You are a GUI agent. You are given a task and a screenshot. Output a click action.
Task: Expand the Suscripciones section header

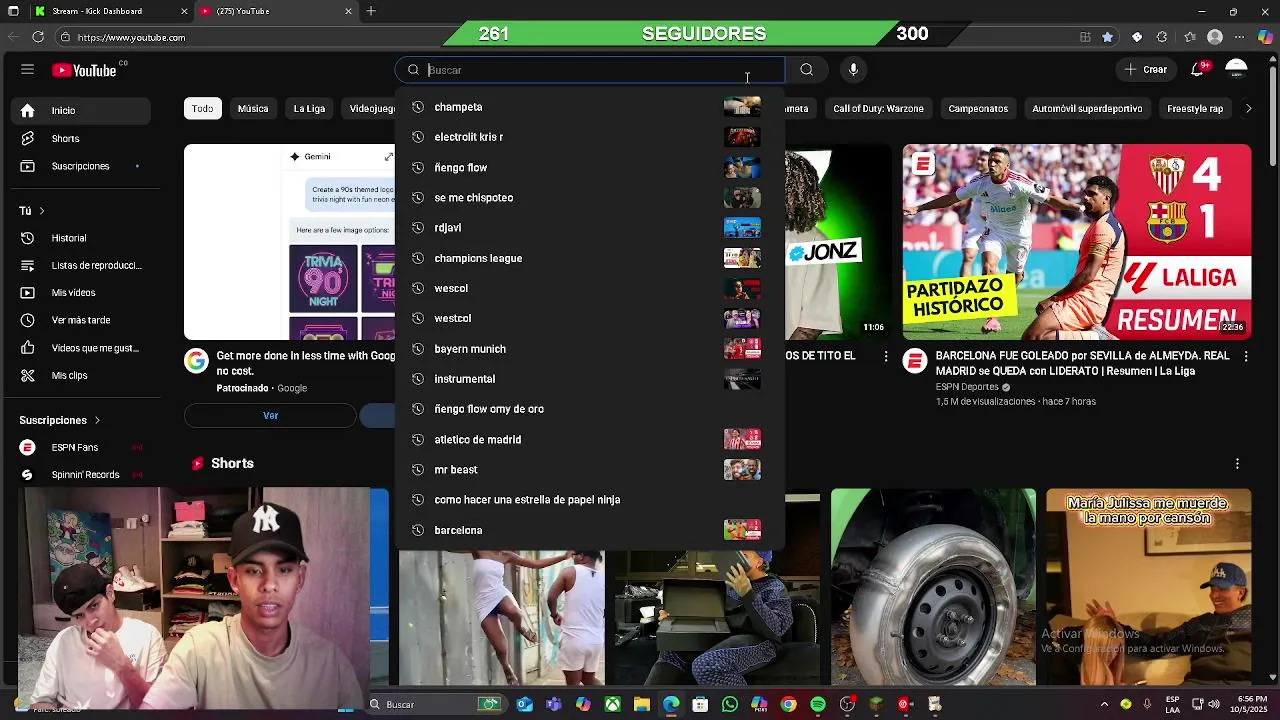(60, 420)
